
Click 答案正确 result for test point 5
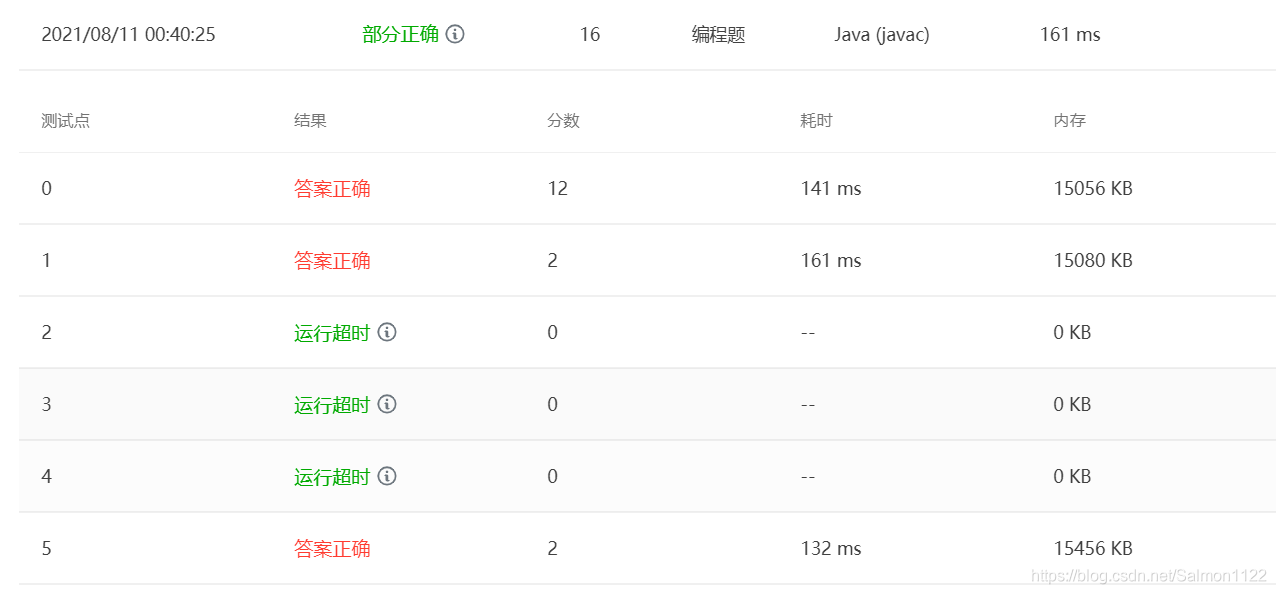tap(332, 548)
